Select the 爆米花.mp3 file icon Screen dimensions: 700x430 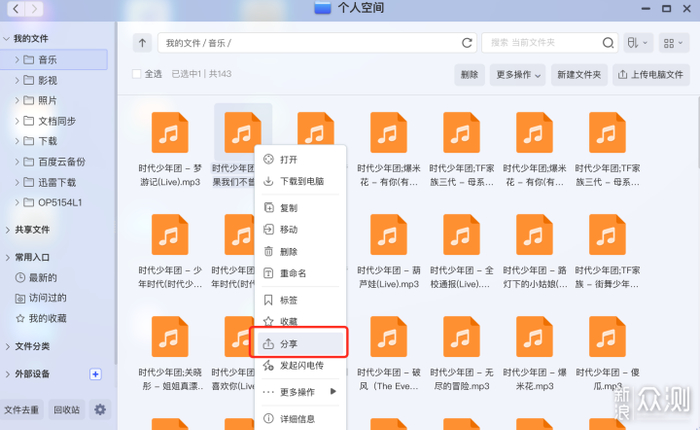[x=534, y=337]
